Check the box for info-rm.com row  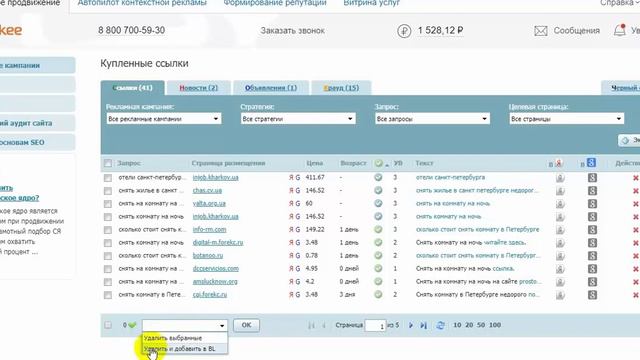[108, 230]
